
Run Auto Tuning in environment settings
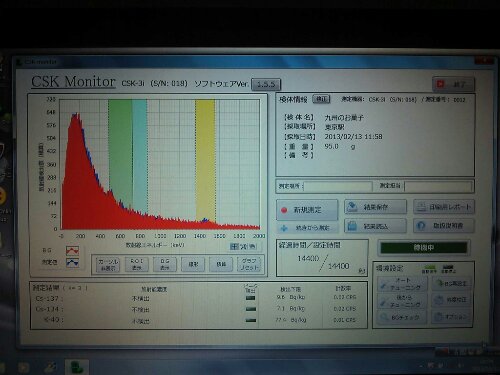[402, 284]
